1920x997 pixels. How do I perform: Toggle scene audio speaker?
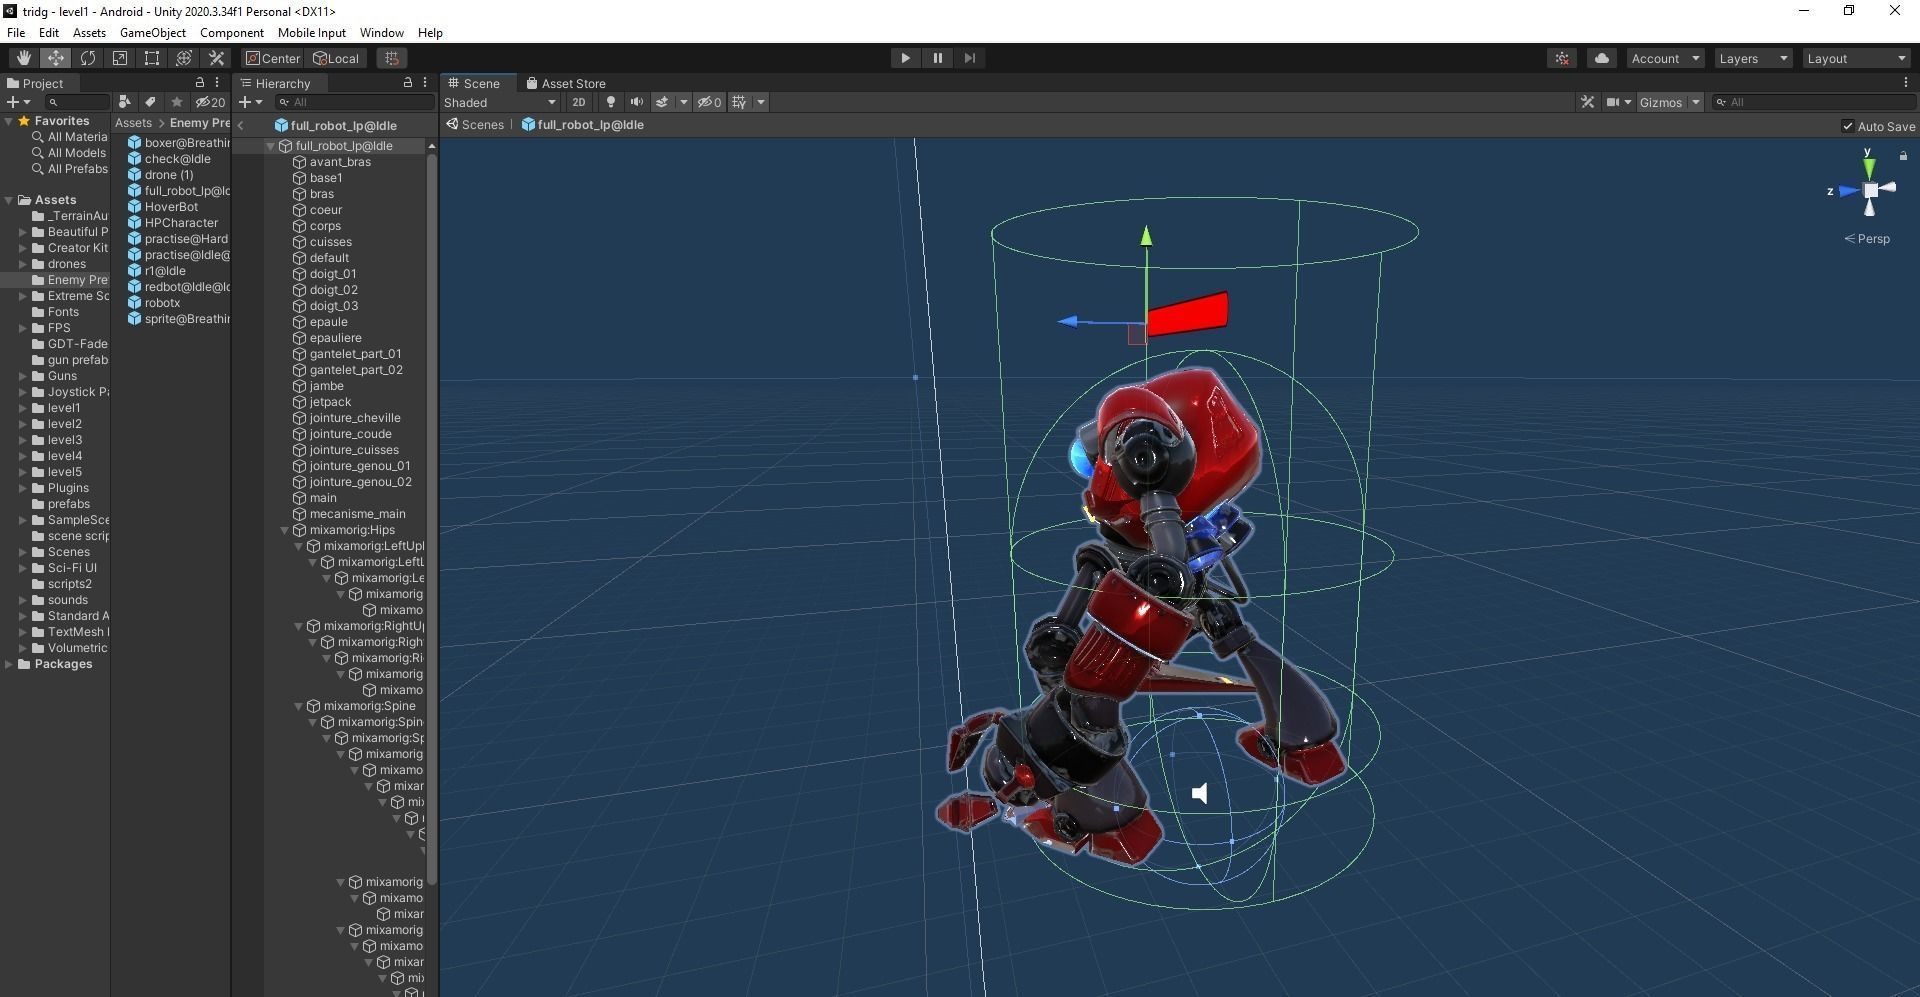(x=636, y=102)
